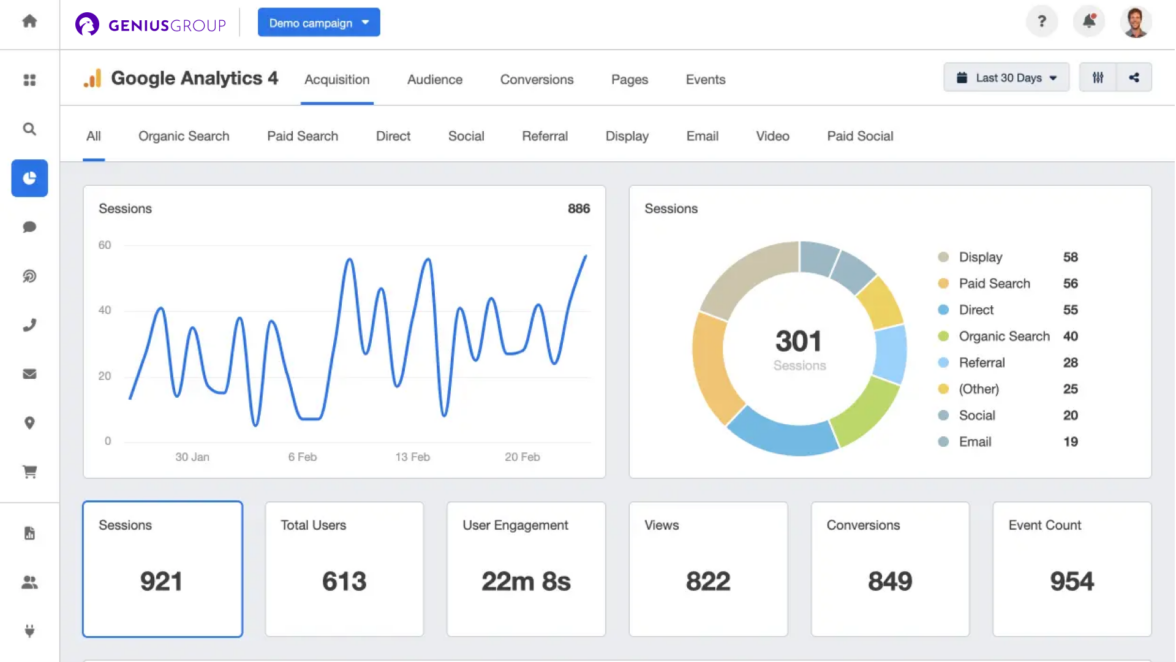1176x662 pixels.
Task: Open the filter sliders settings button
Action: point(1098,78)
